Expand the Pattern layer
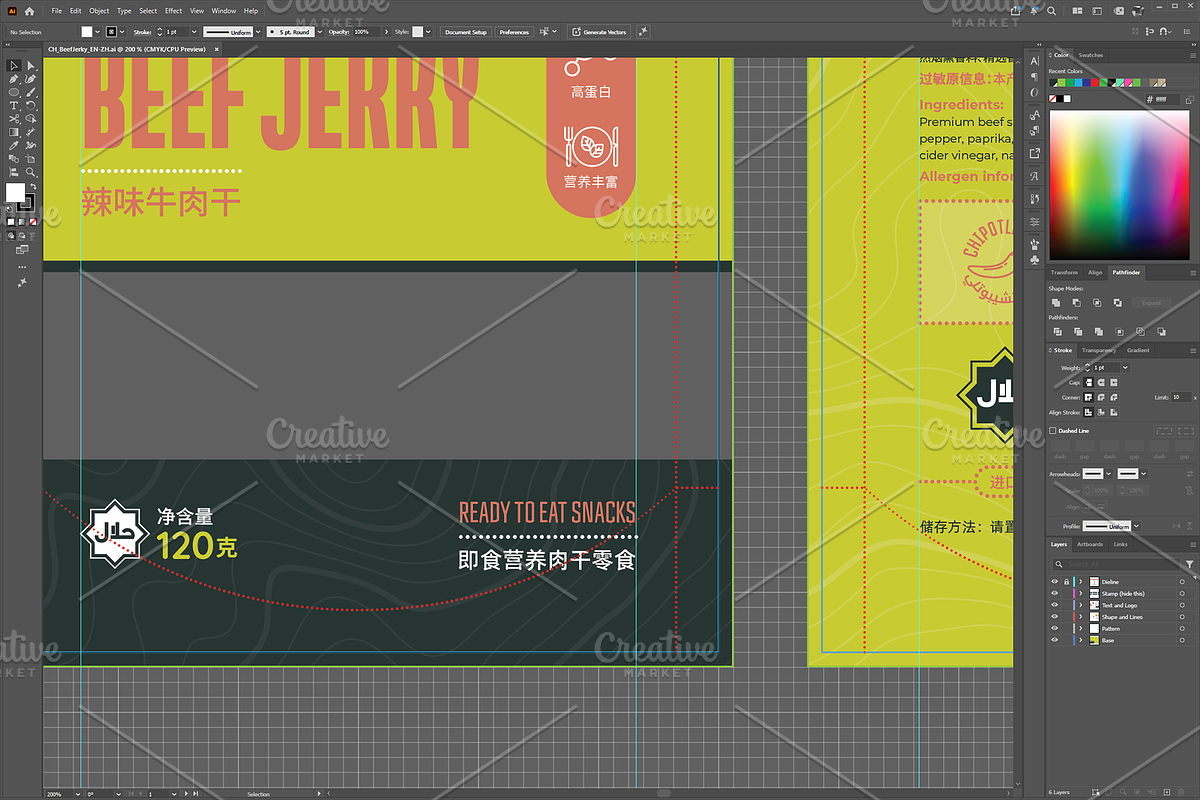The height and width of the screenshot is (800, 1200). click(1081, 628)
